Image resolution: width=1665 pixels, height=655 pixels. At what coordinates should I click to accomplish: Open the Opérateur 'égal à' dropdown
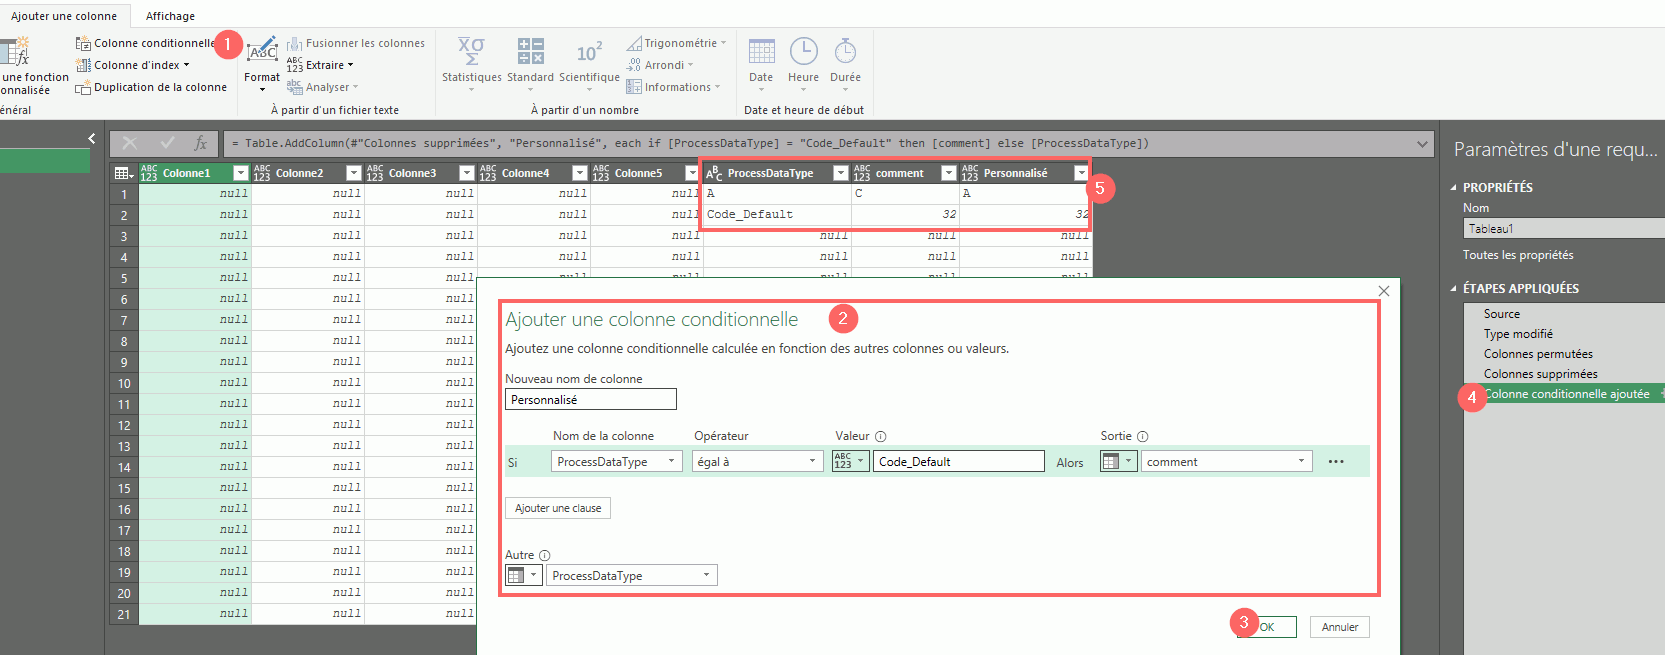tap(757, 461)
